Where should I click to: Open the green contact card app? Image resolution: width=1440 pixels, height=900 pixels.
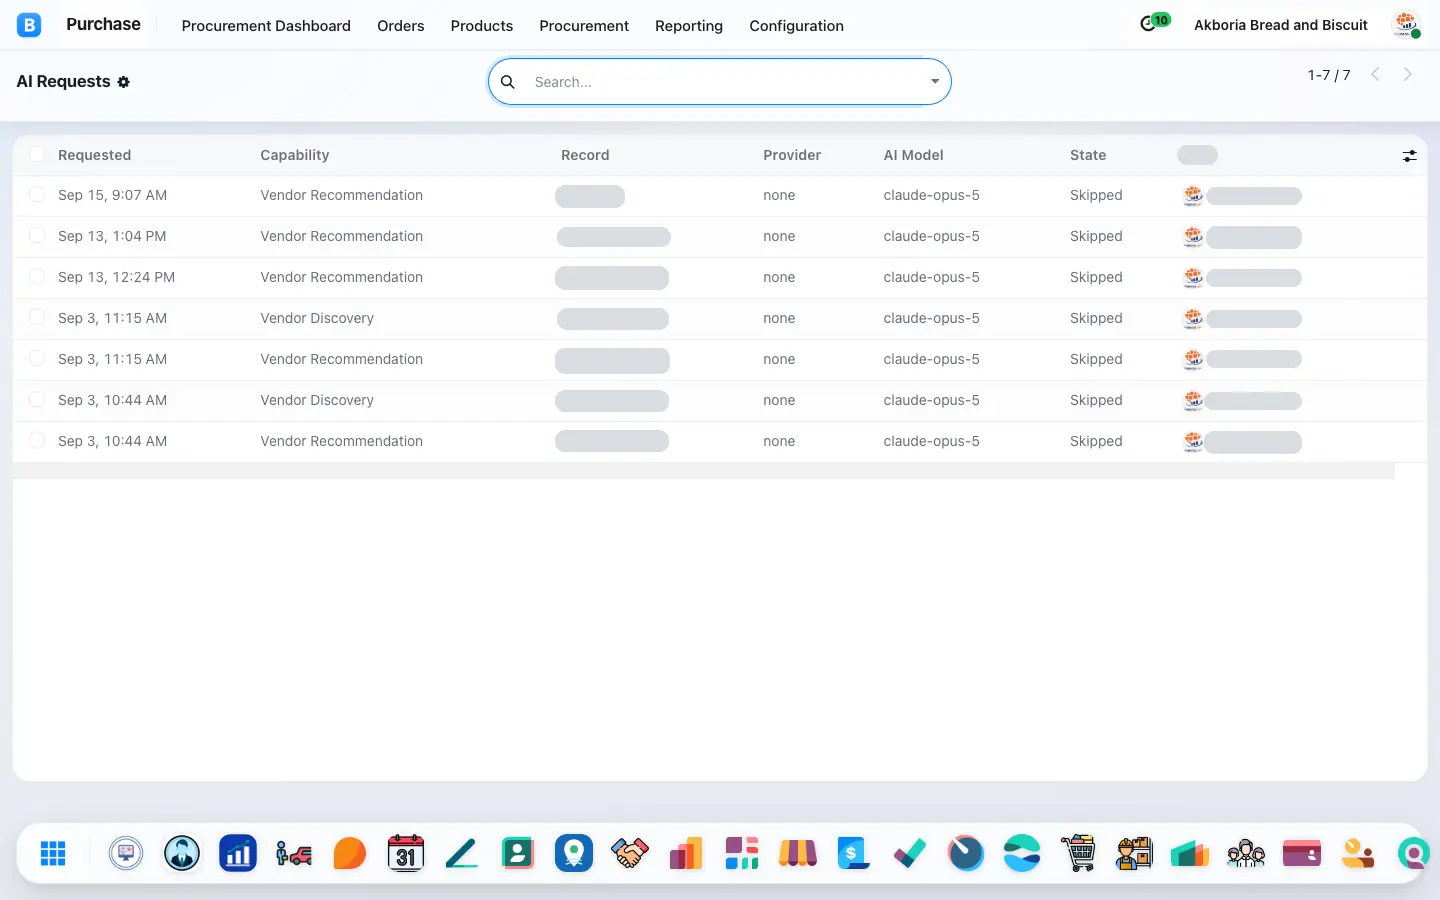tap(518, 853)
